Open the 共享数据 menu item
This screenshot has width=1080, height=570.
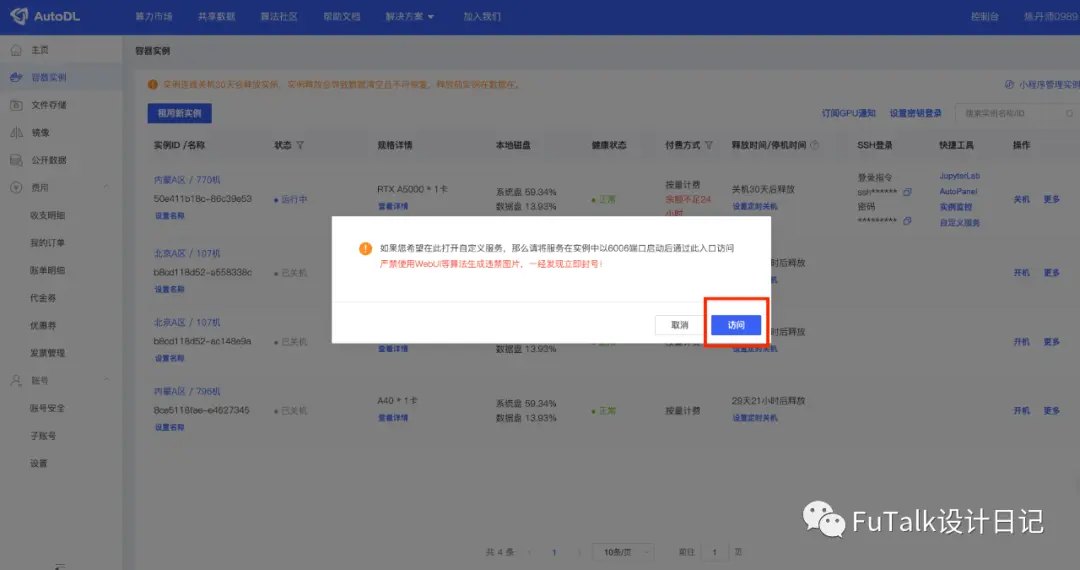(x=216, y=17)
